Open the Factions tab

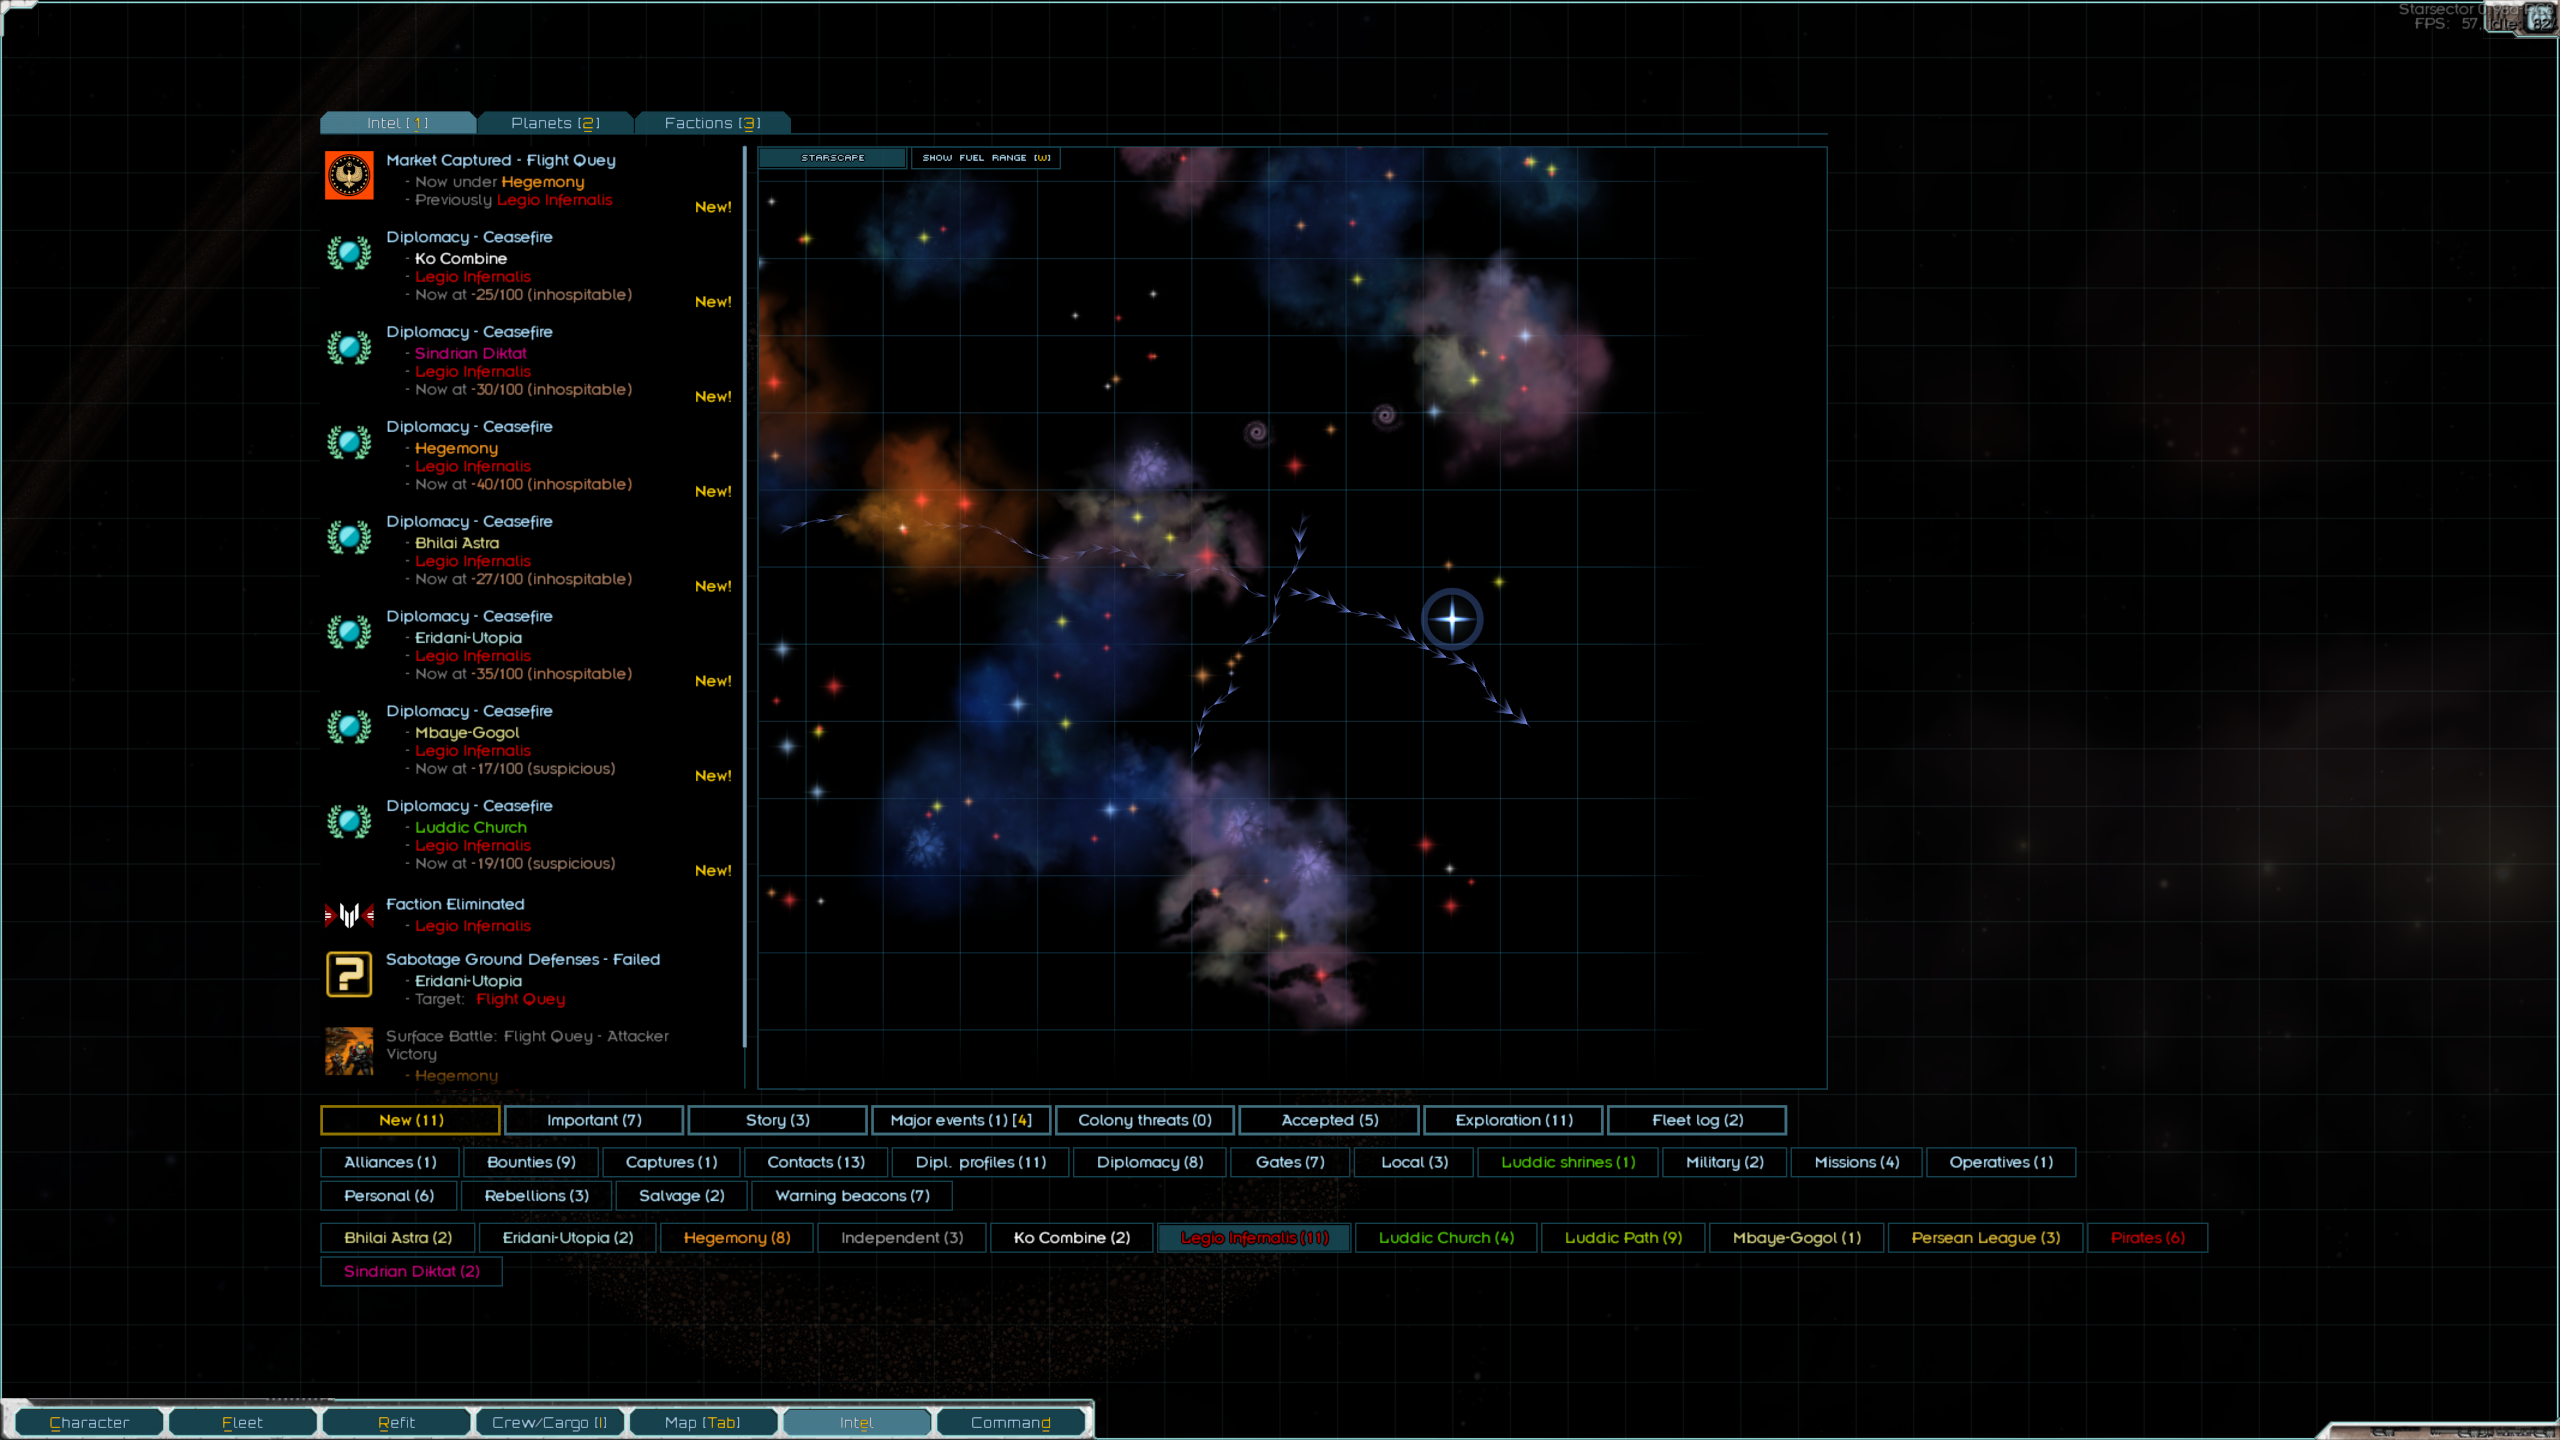click(x=712, y=123)
